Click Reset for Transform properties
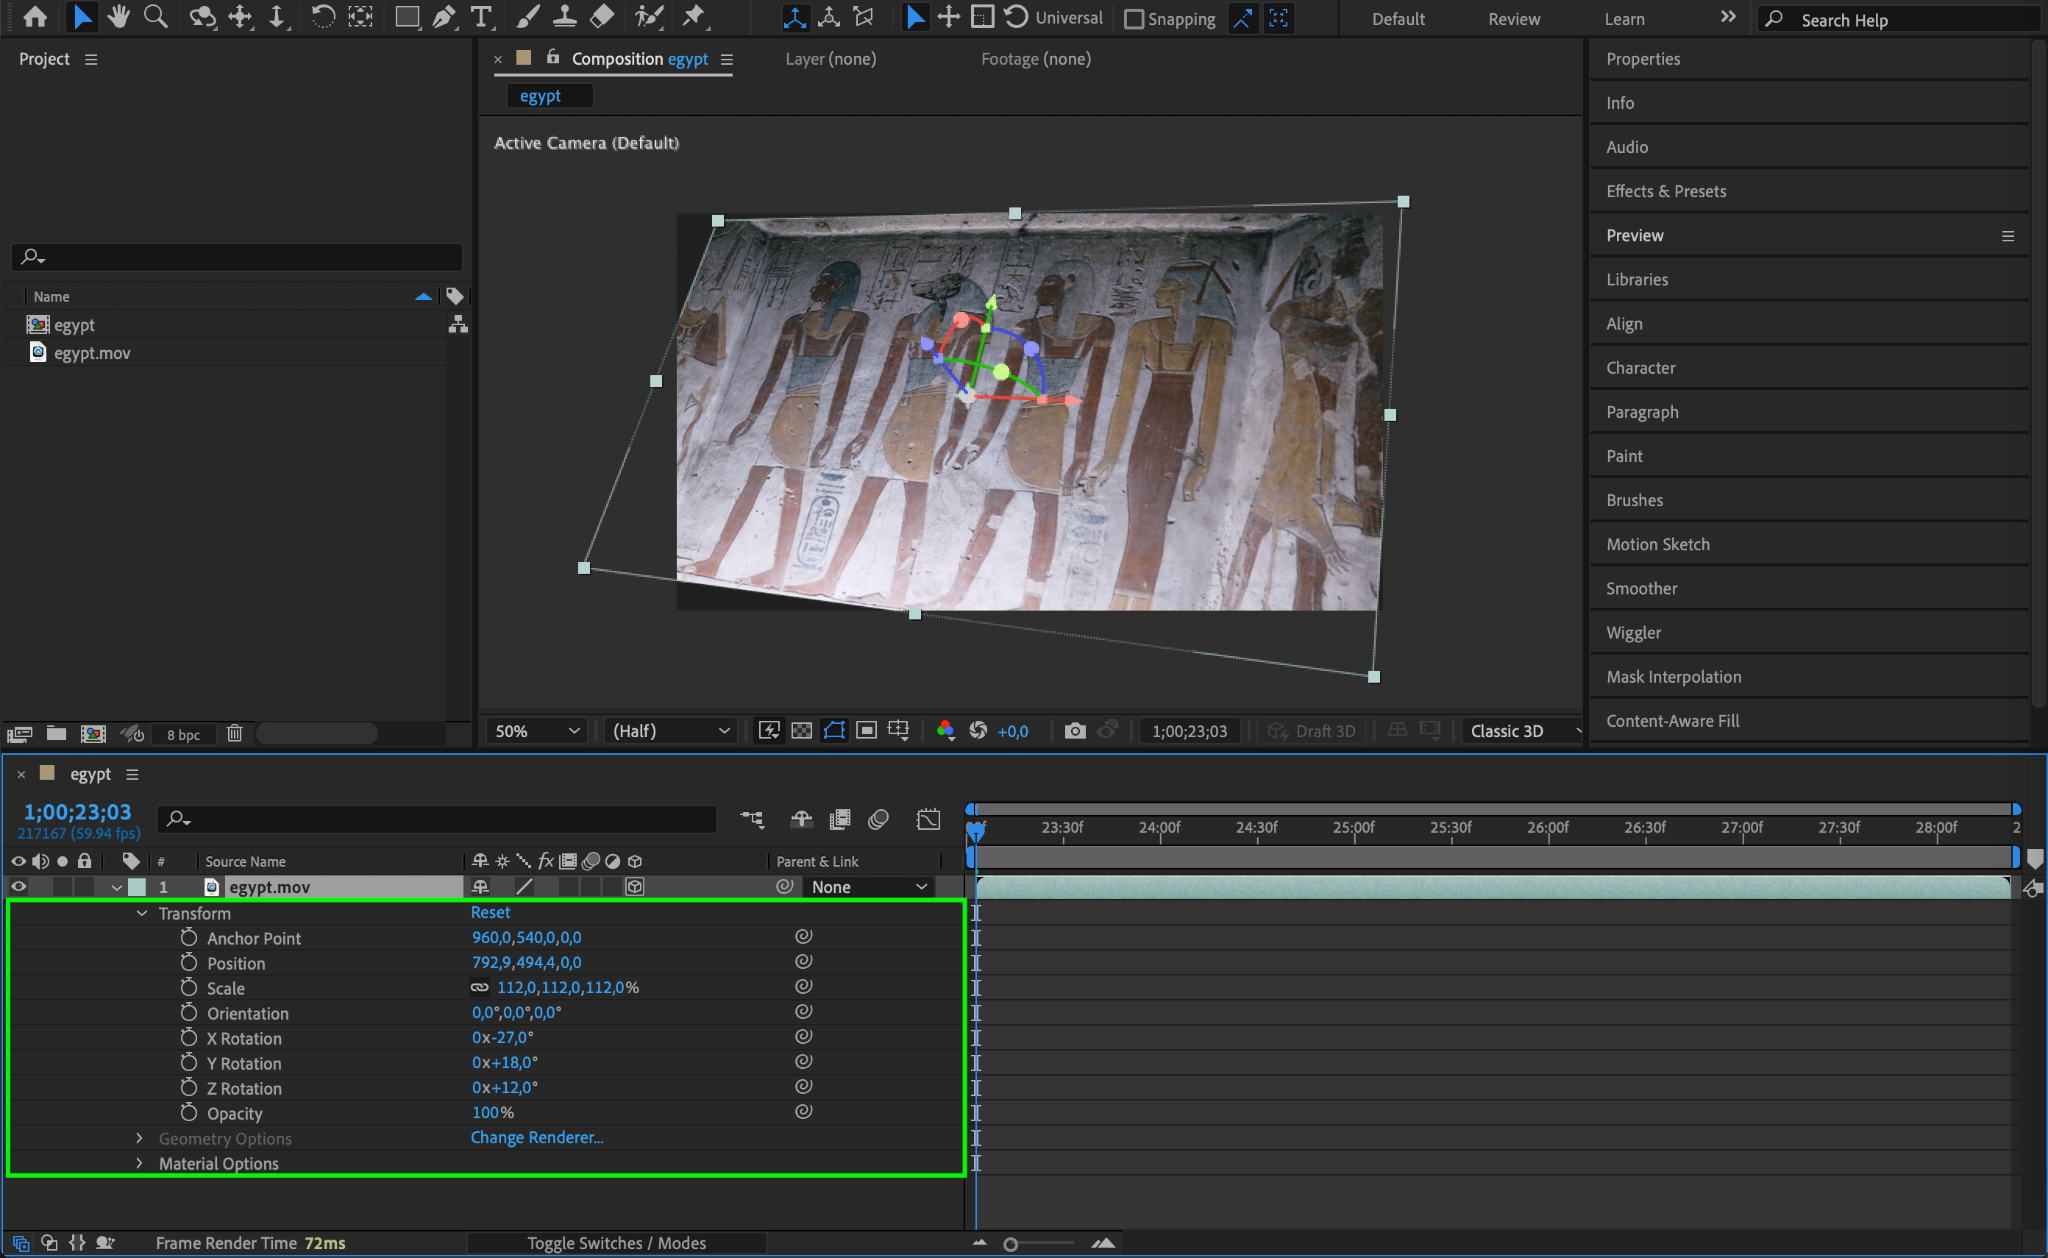The height and width of the screenshot is (1258, 2048). click(490, 912)
